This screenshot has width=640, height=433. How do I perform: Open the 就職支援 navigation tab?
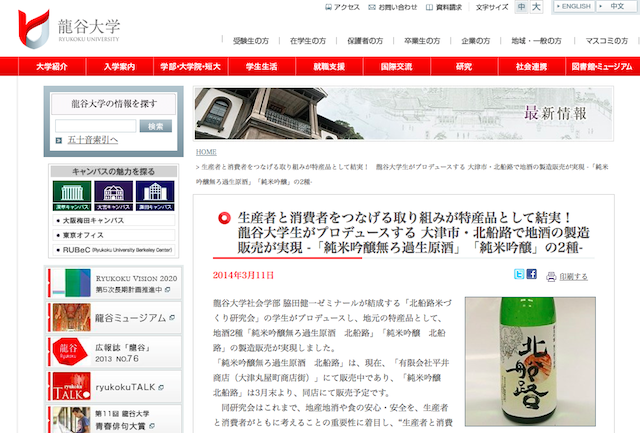pos(329,67)
